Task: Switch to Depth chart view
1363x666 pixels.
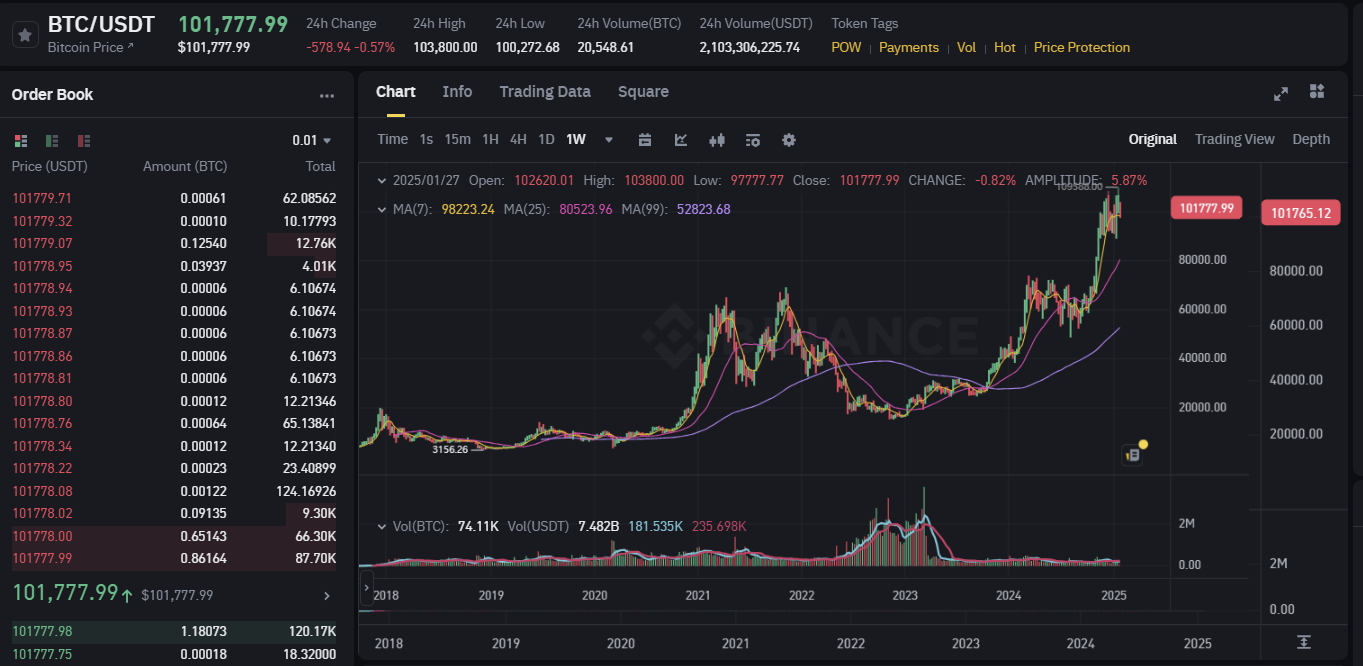Action: tap(1311, 139)
